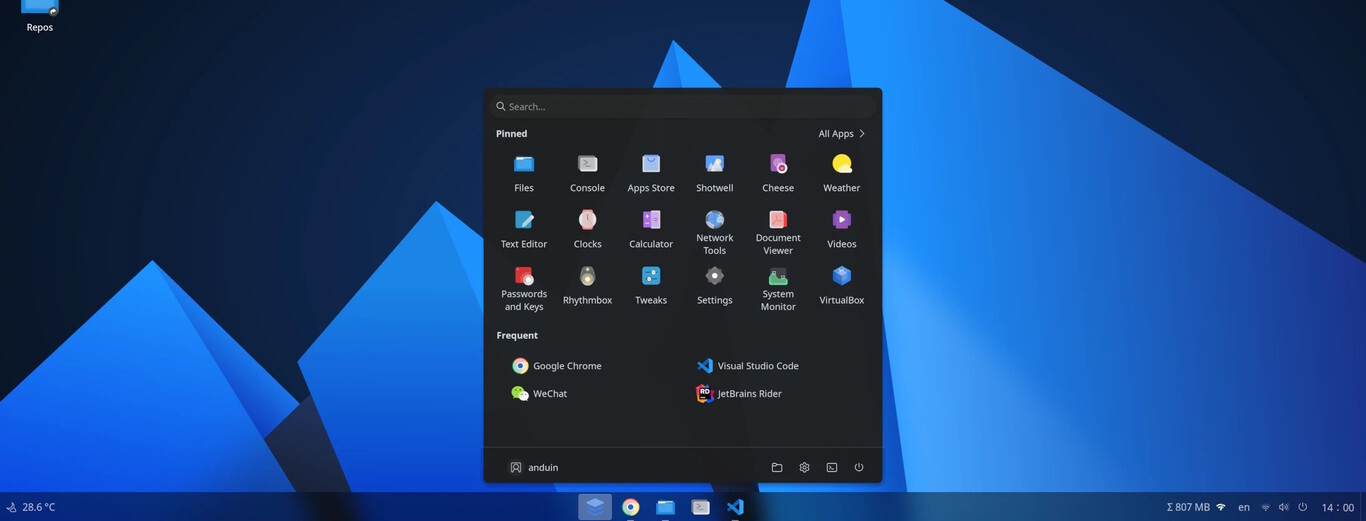Open the System Monitor app

tap(778, 288)
